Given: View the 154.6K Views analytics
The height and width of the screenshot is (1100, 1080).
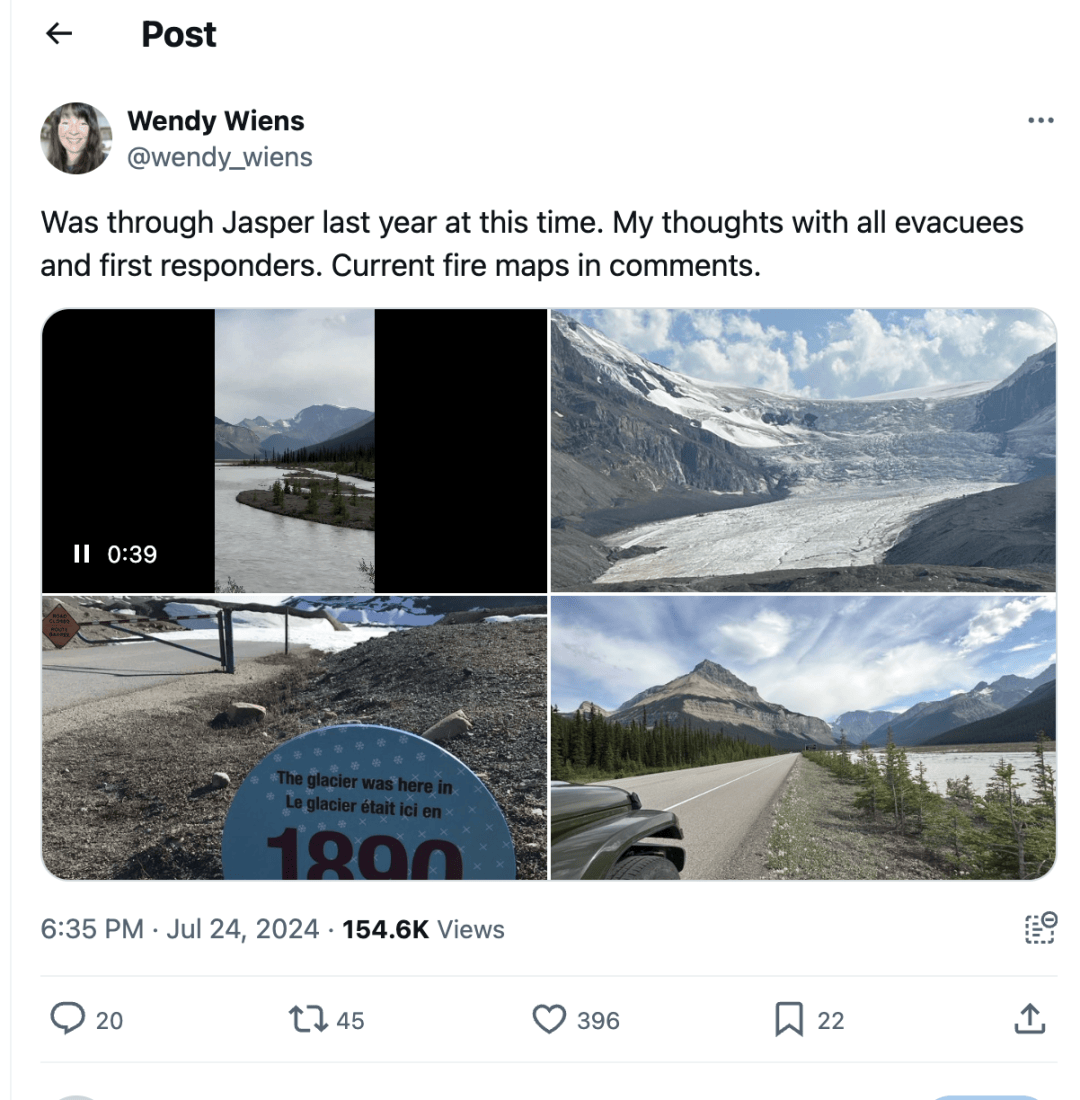Looking at the screenshot, I should (423, 929).
